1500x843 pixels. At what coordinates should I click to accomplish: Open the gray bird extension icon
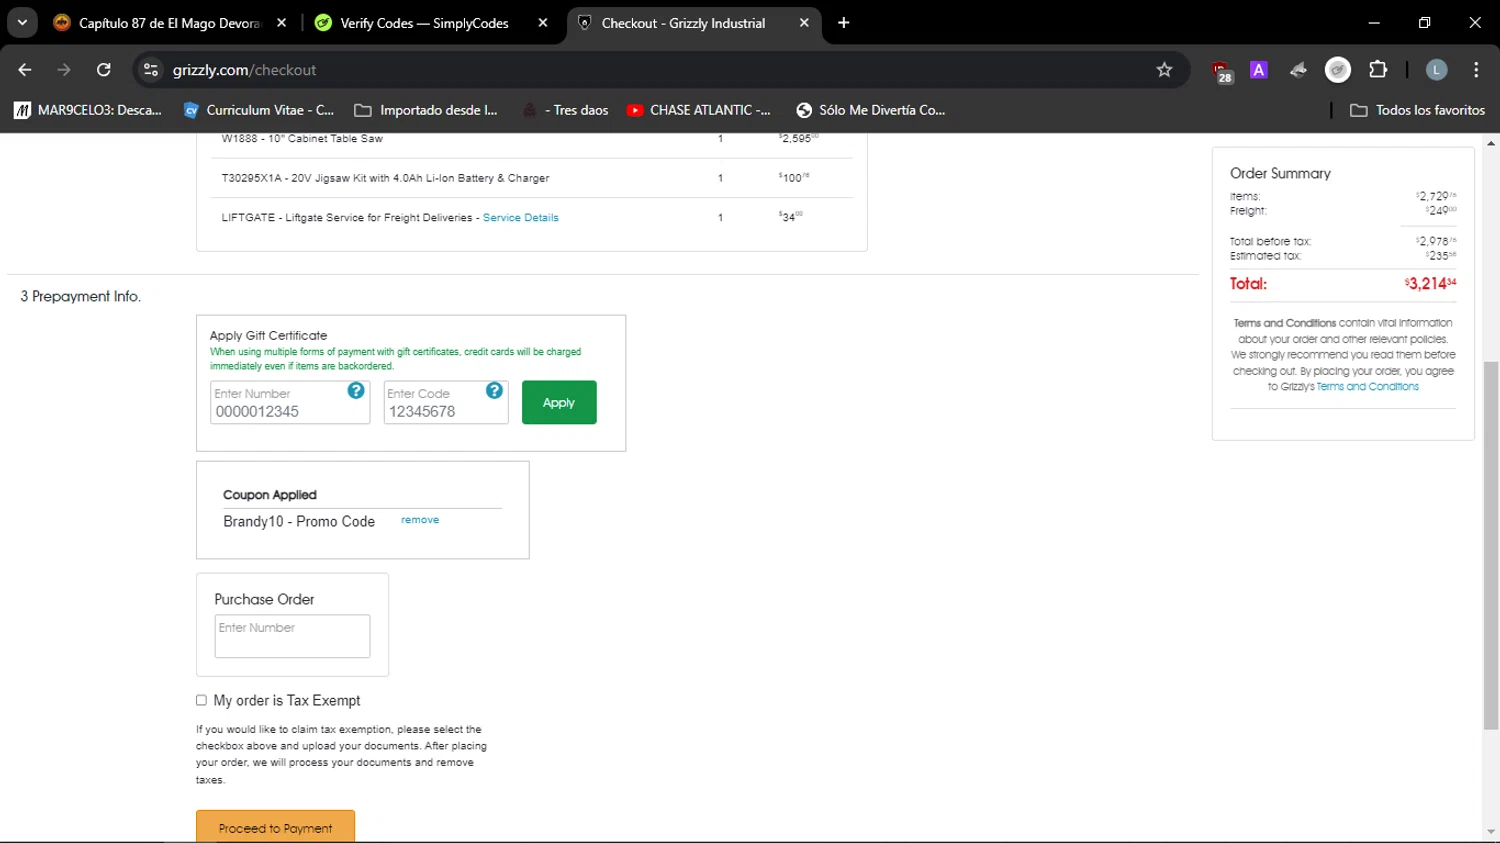[x=1298, y=70]
